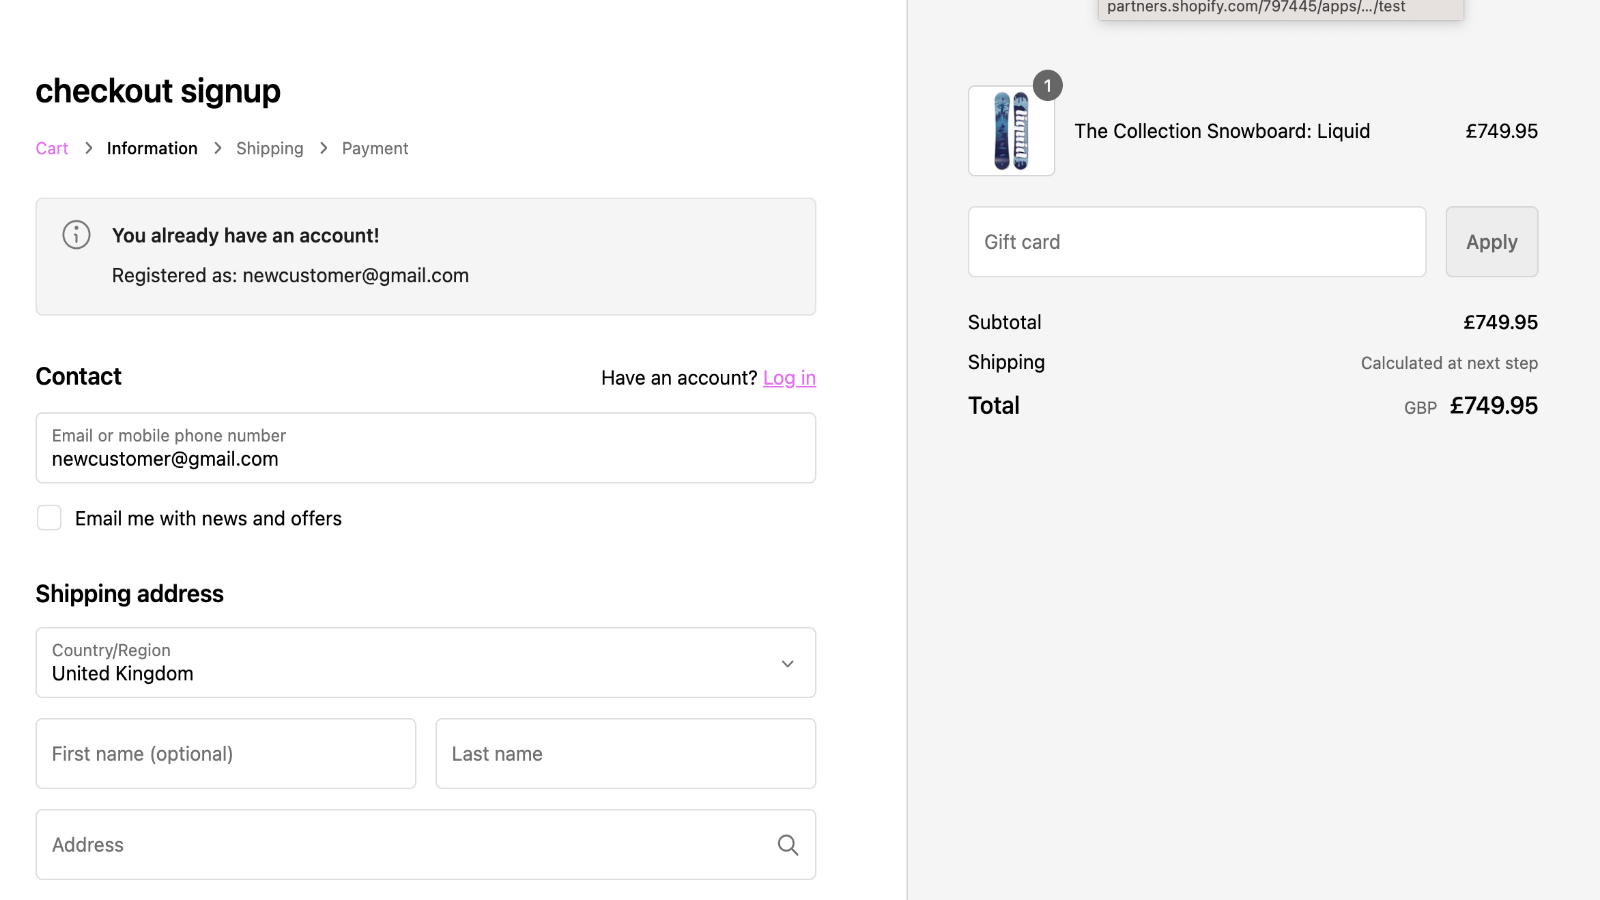The width and height of the screenshot is (1600, 900).
Task: Click the search magnifier in the Address field
Action: coord(788,844)
